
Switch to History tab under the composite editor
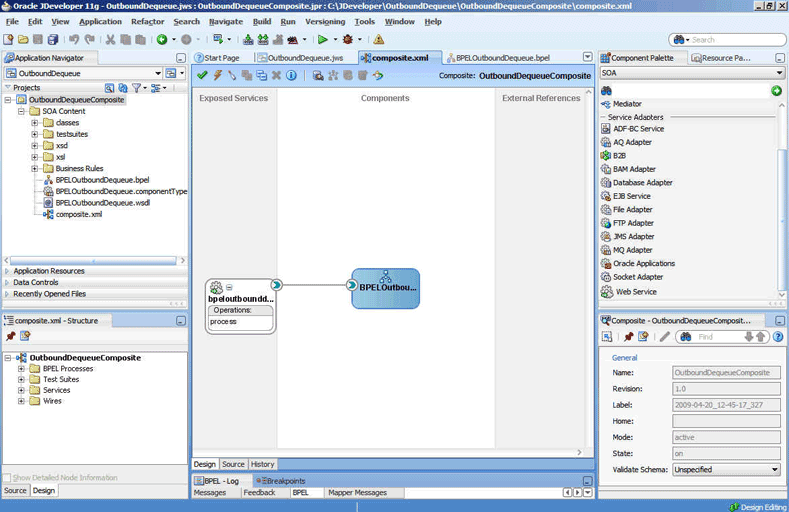point(262,464)
